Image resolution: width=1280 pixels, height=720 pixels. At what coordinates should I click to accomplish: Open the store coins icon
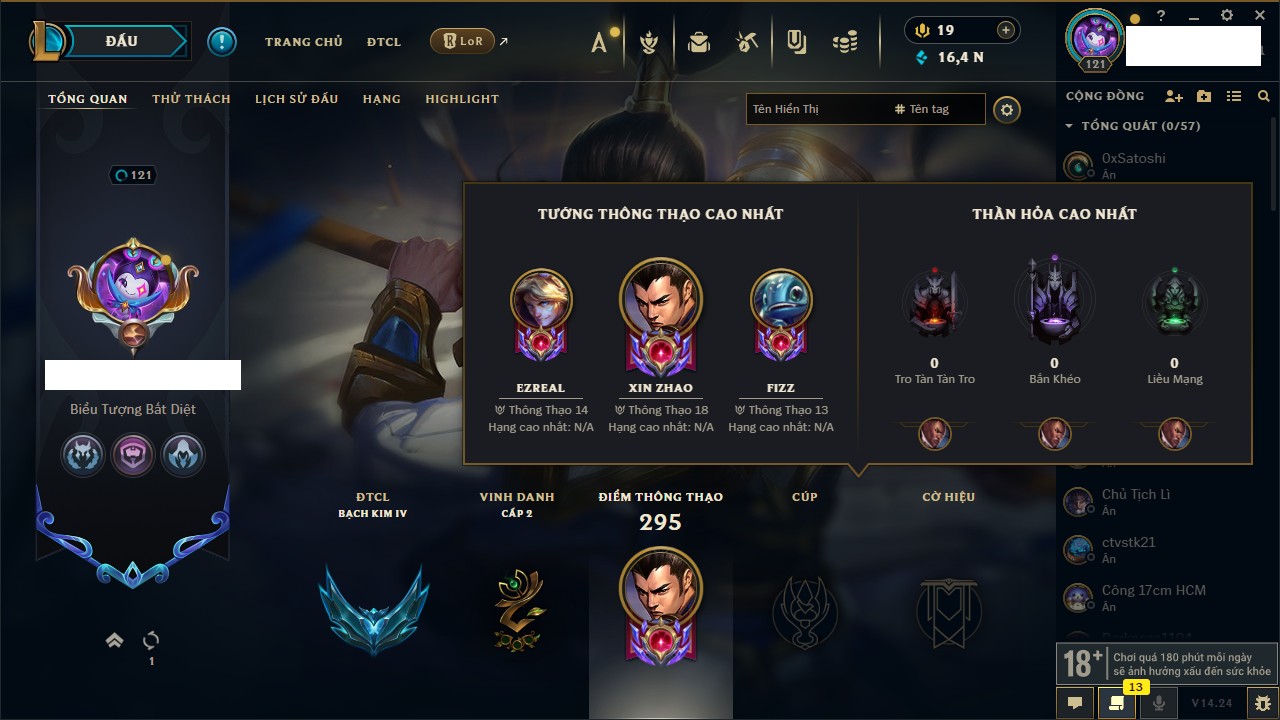(845, 42)
